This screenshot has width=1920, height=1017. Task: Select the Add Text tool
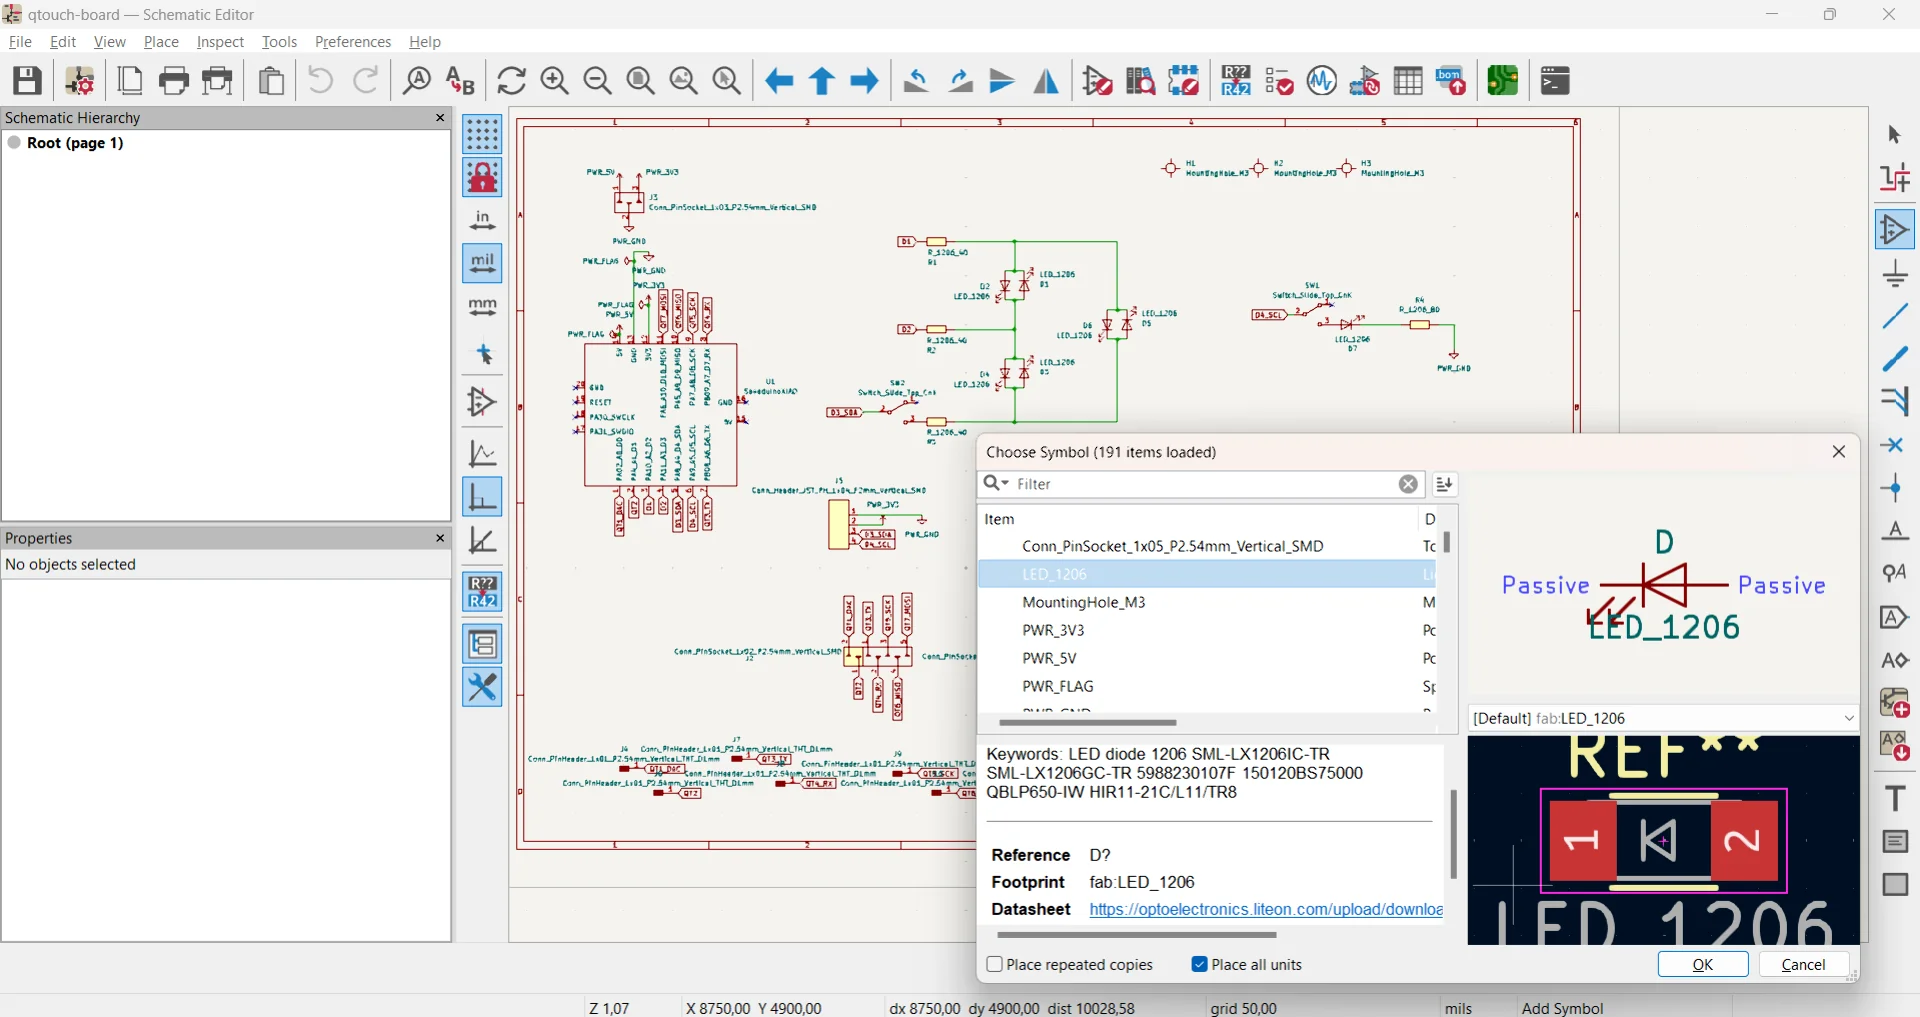click(1895, 798)
